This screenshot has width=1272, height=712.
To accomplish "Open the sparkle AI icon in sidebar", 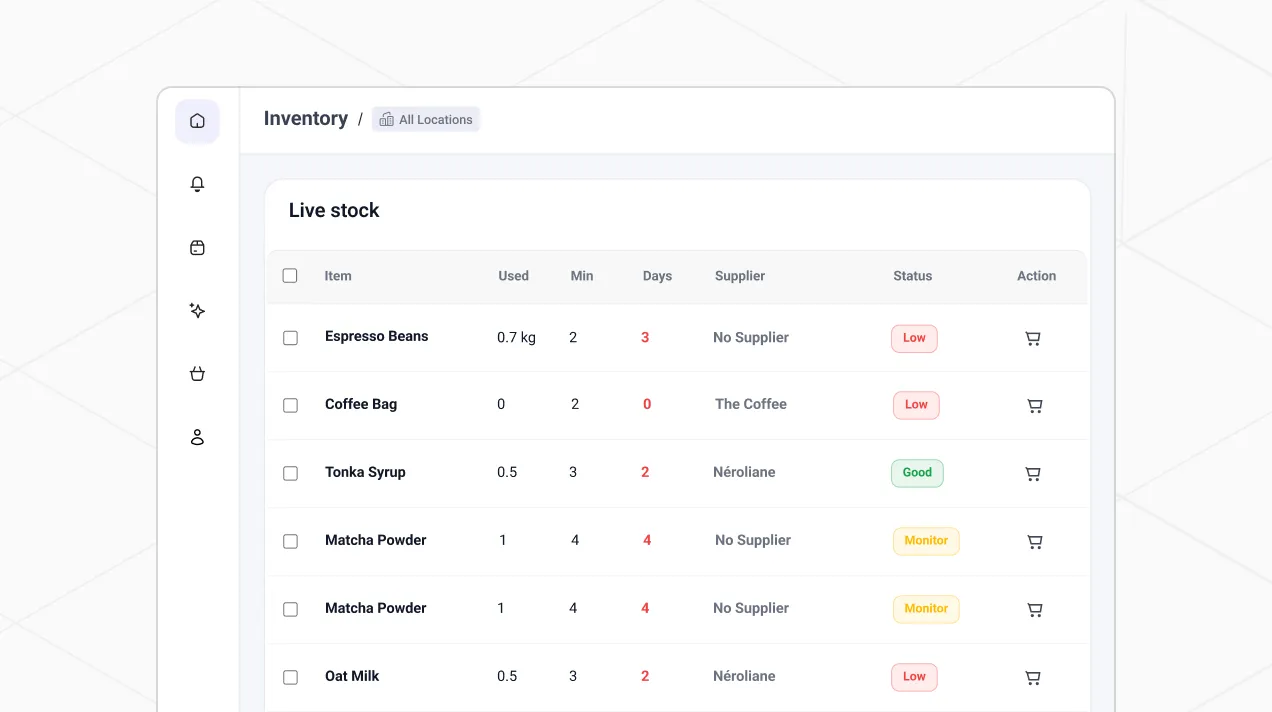I will tap(197, 311).
